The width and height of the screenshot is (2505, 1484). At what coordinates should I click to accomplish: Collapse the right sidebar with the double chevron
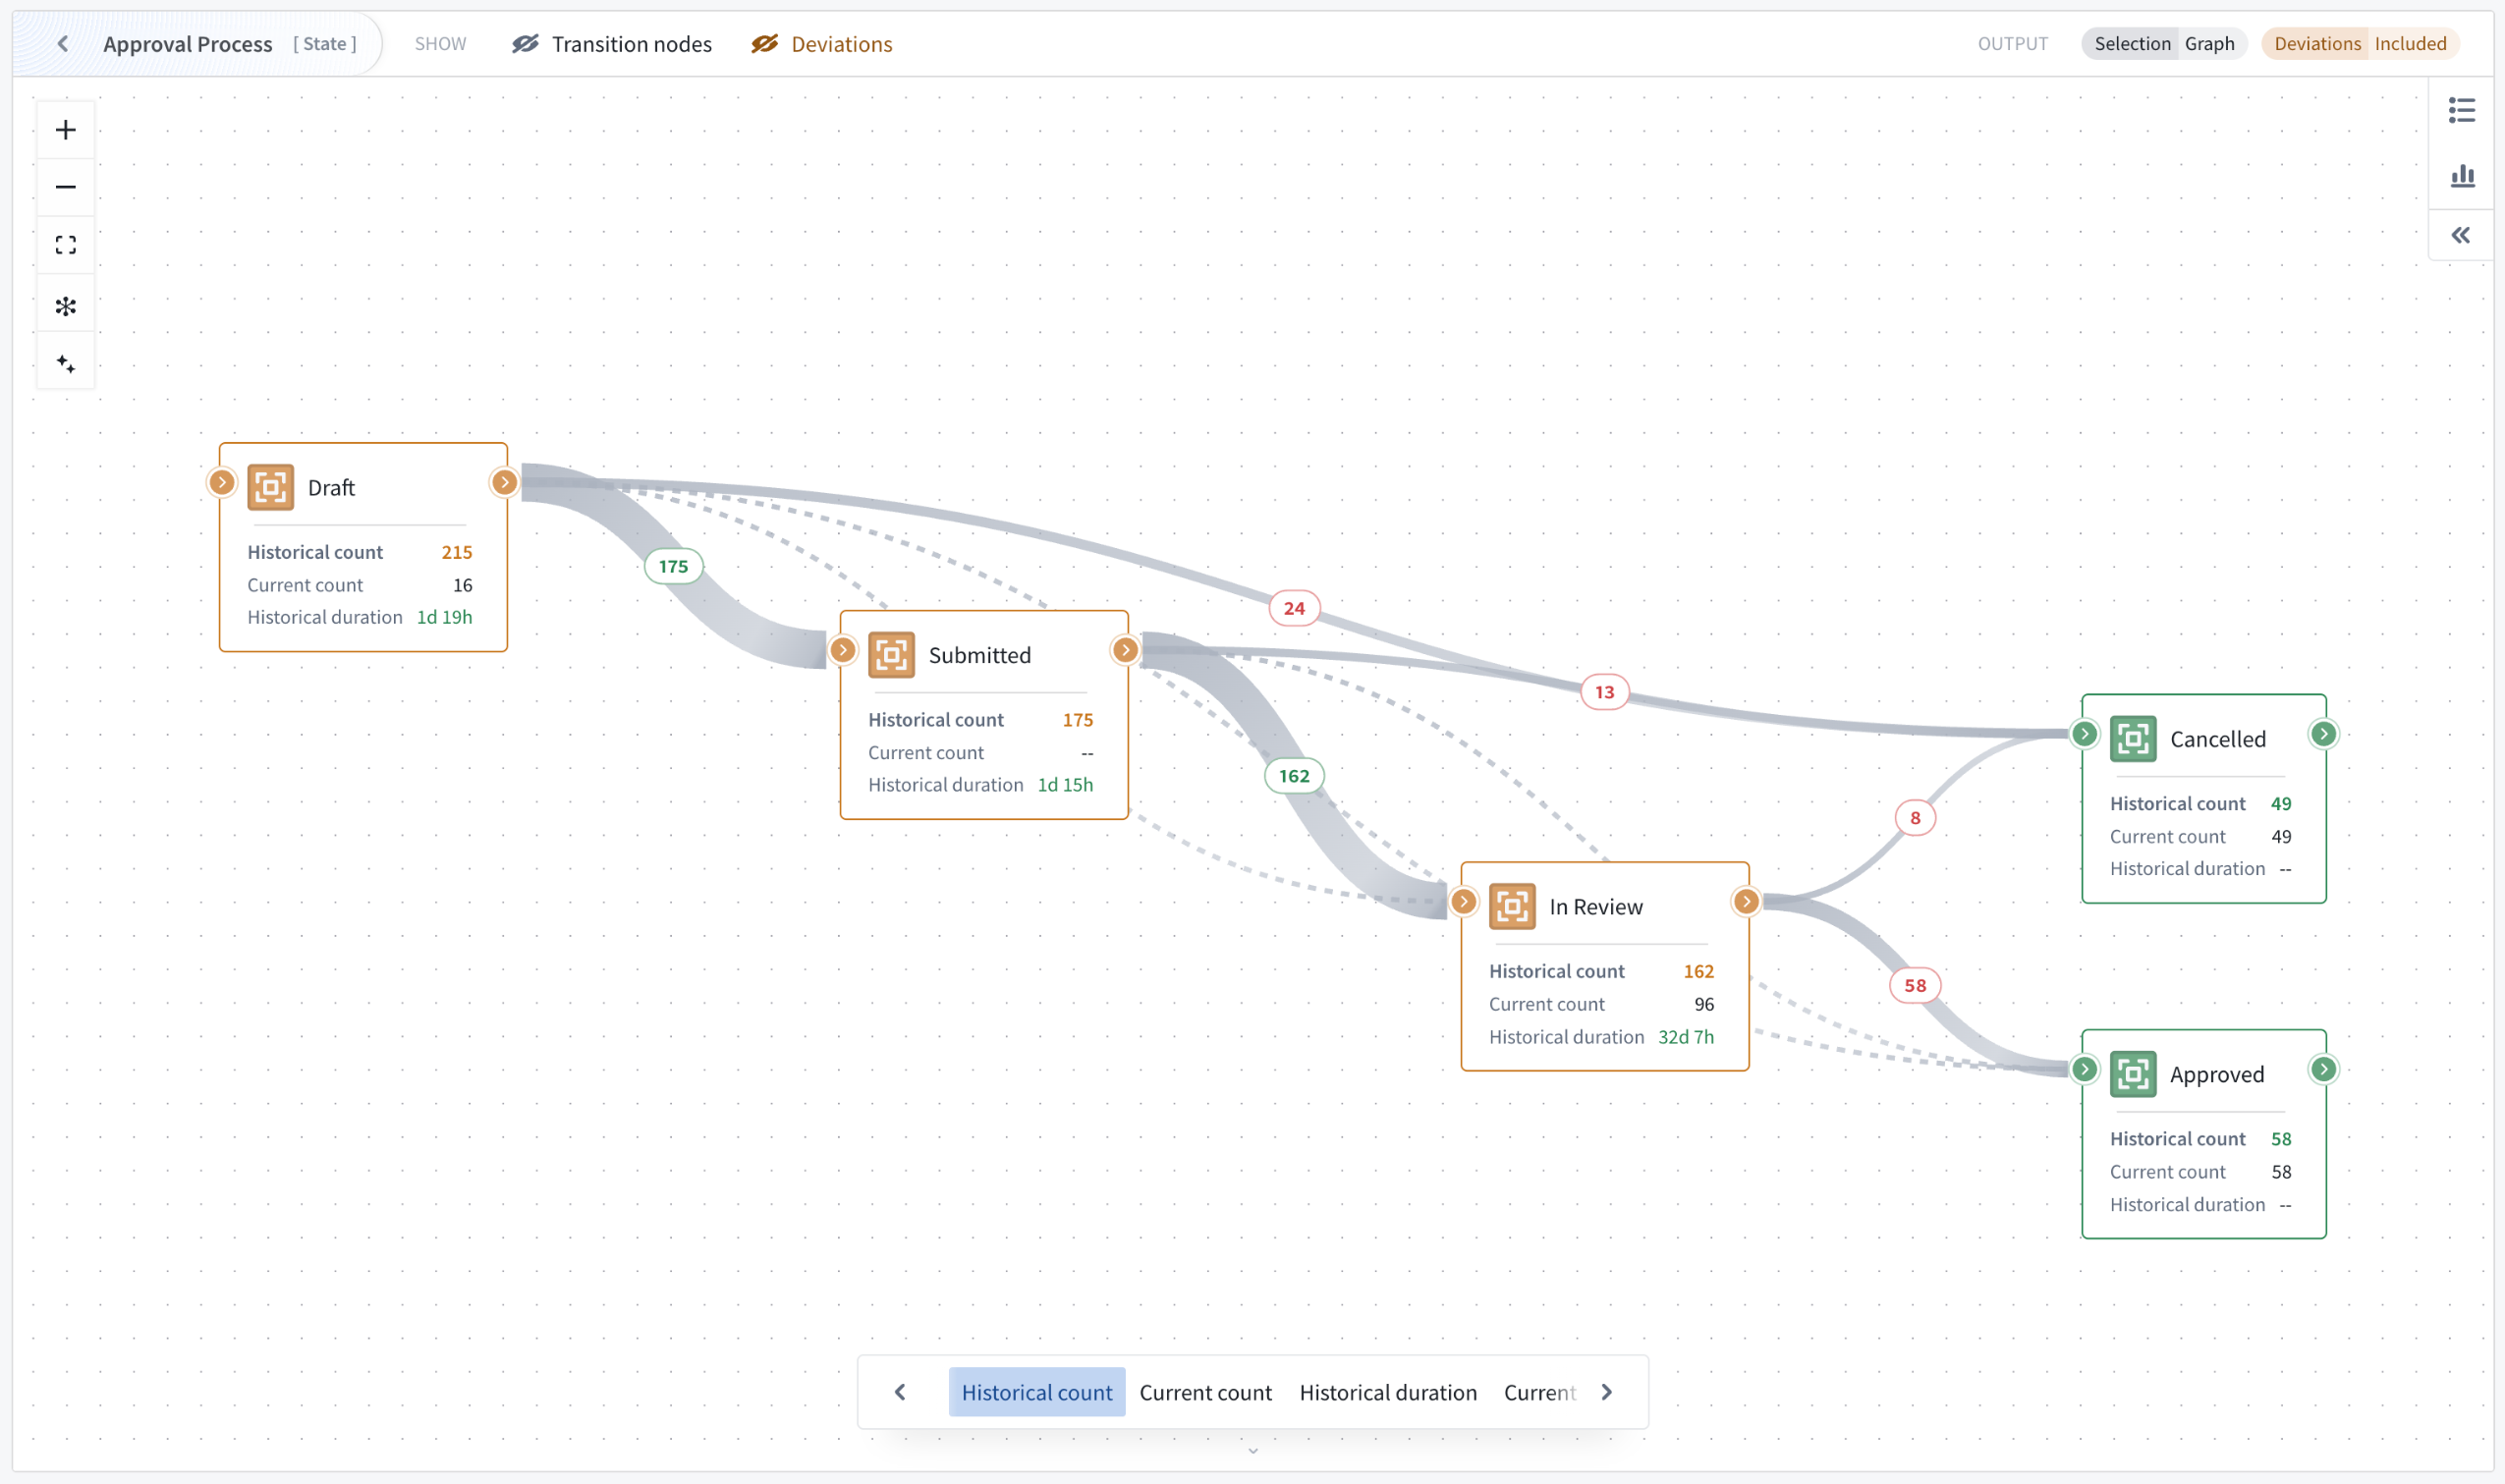click(2462, 234)
